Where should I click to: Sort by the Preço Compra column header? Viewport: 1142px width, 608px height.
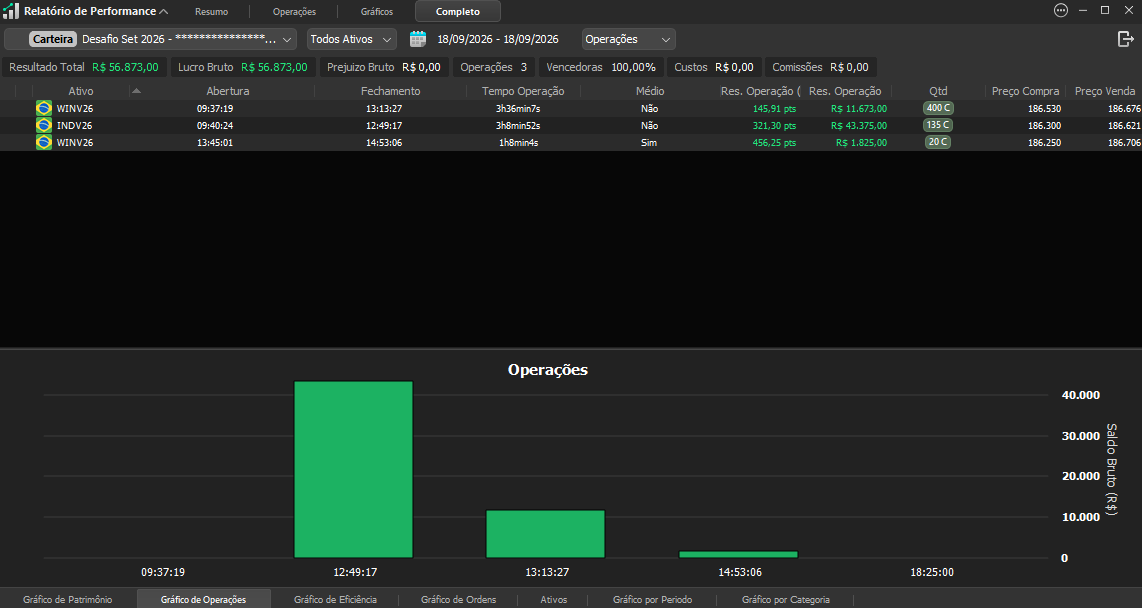pos(1025,91)
